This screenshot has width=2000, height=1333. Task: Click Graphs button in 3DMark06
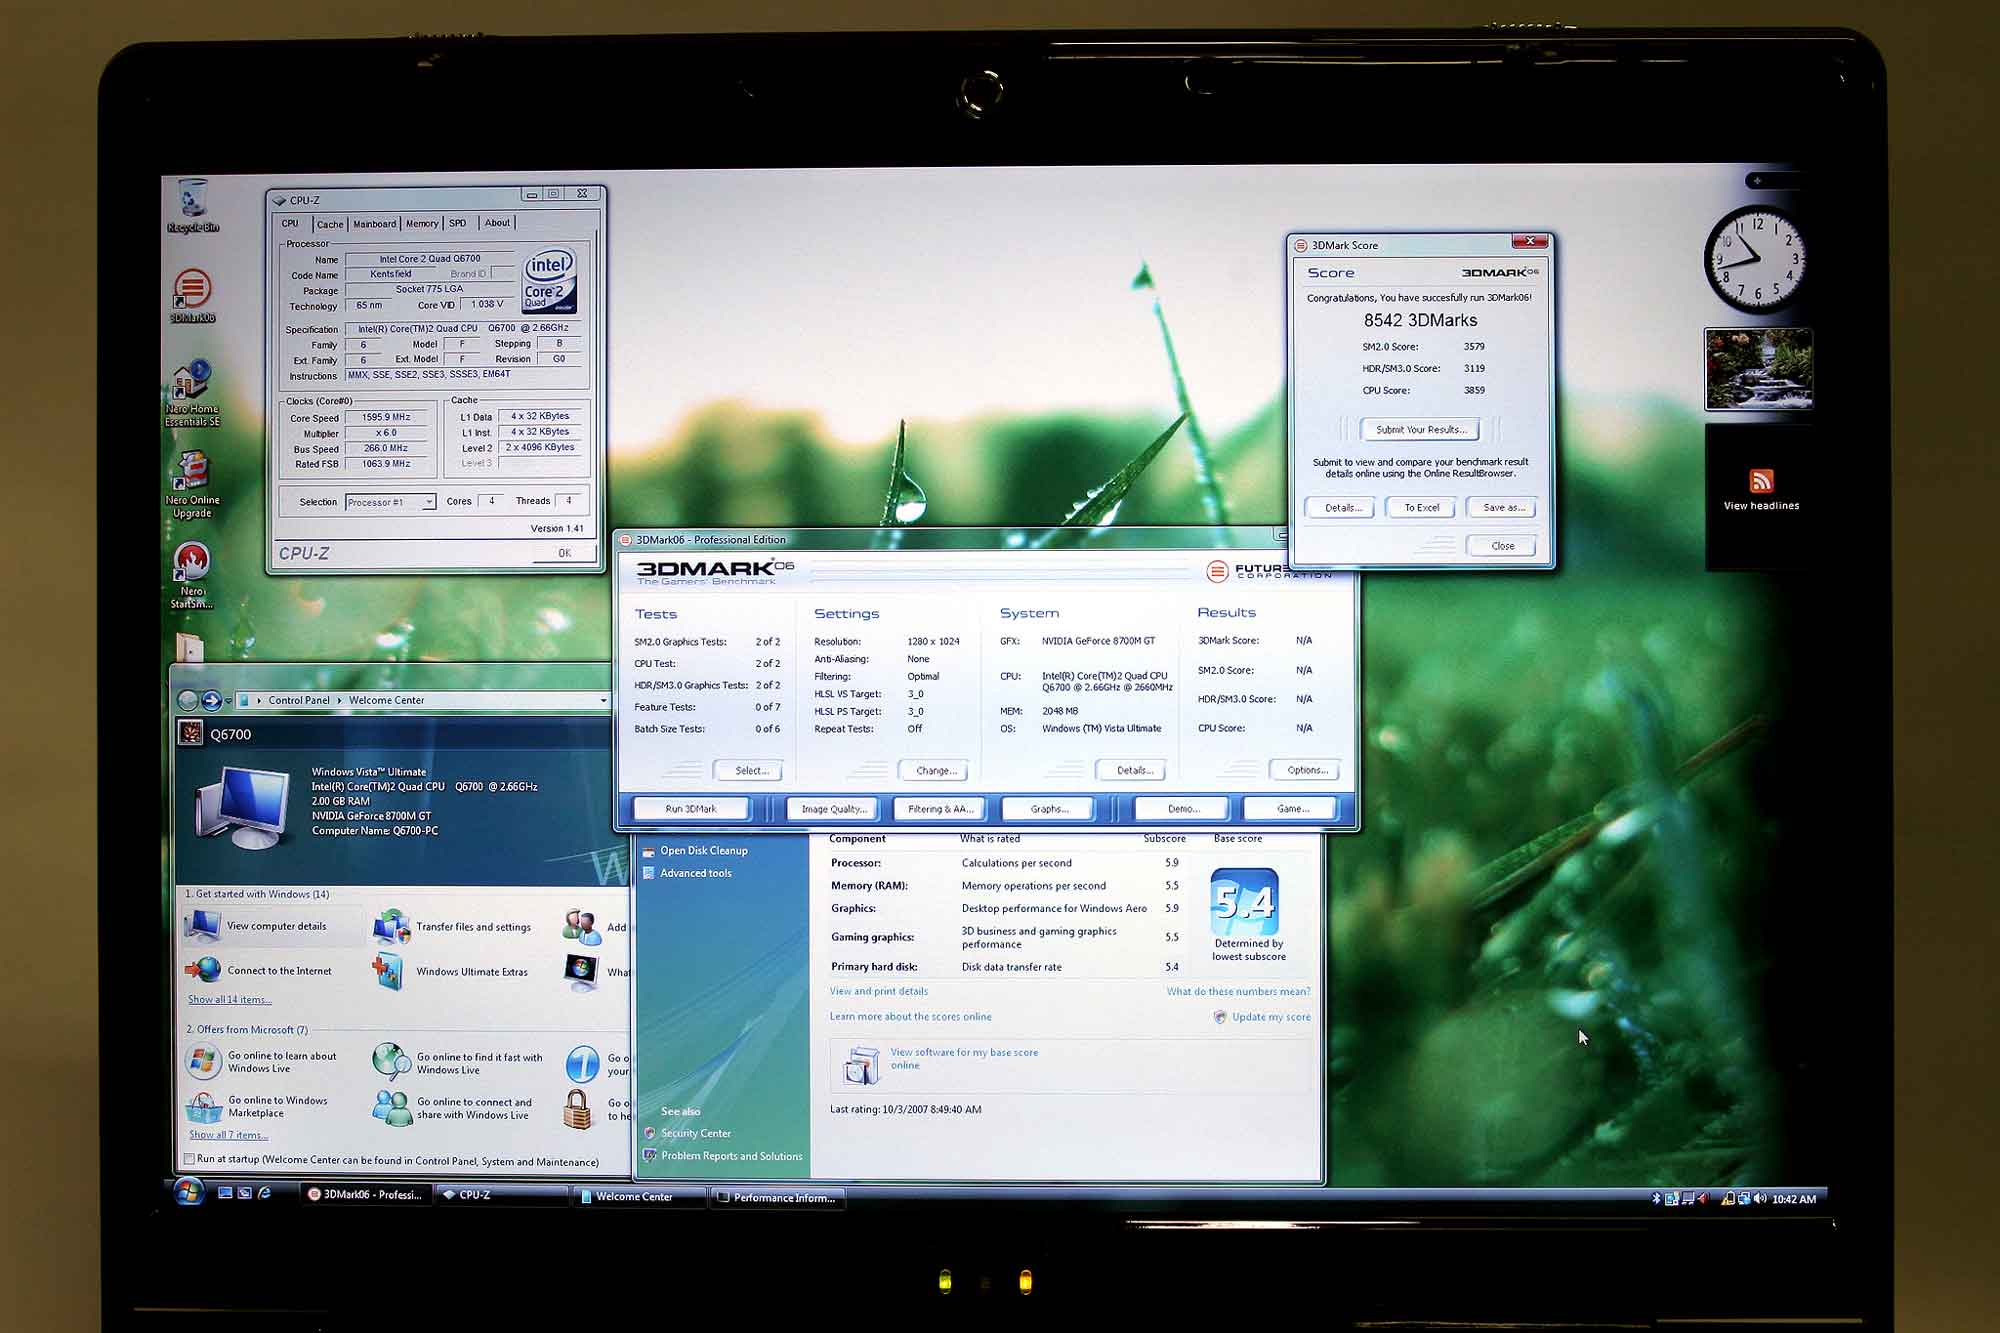pos(1048,809)
